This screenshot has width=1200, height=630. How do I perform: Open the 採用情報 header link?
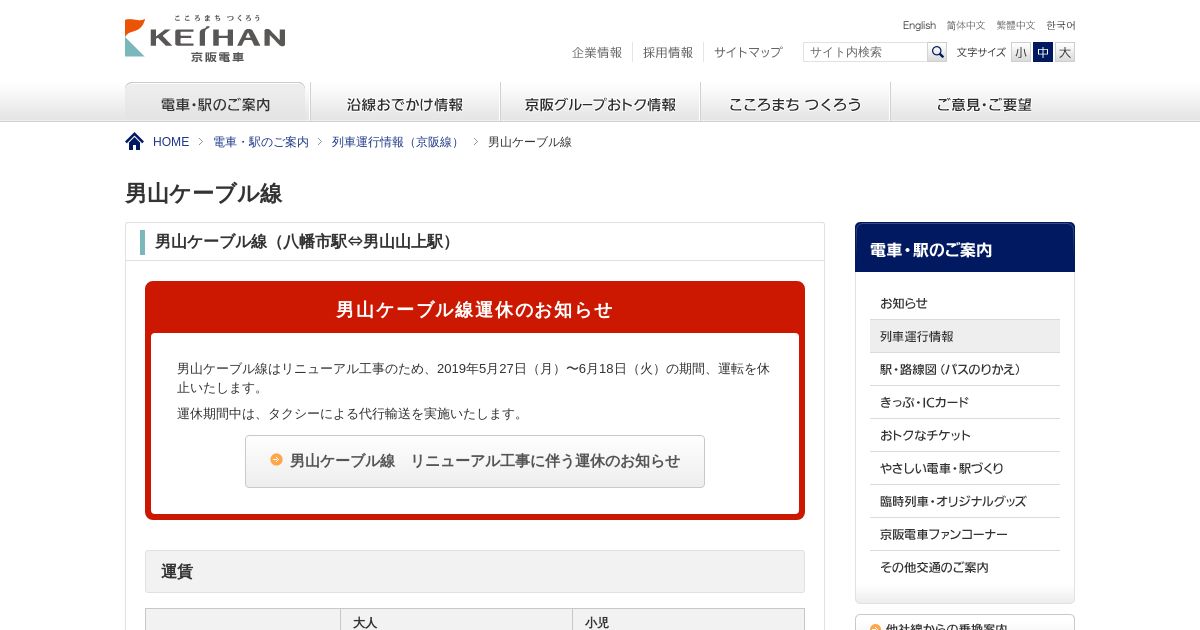coord(668,52)
